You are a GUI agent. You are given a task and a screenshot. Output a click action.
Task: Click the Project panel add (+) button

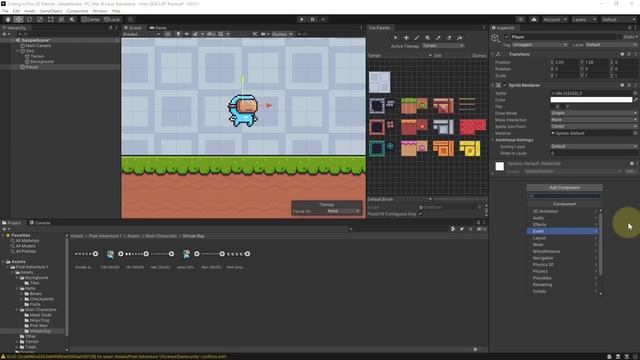[4, 229]
